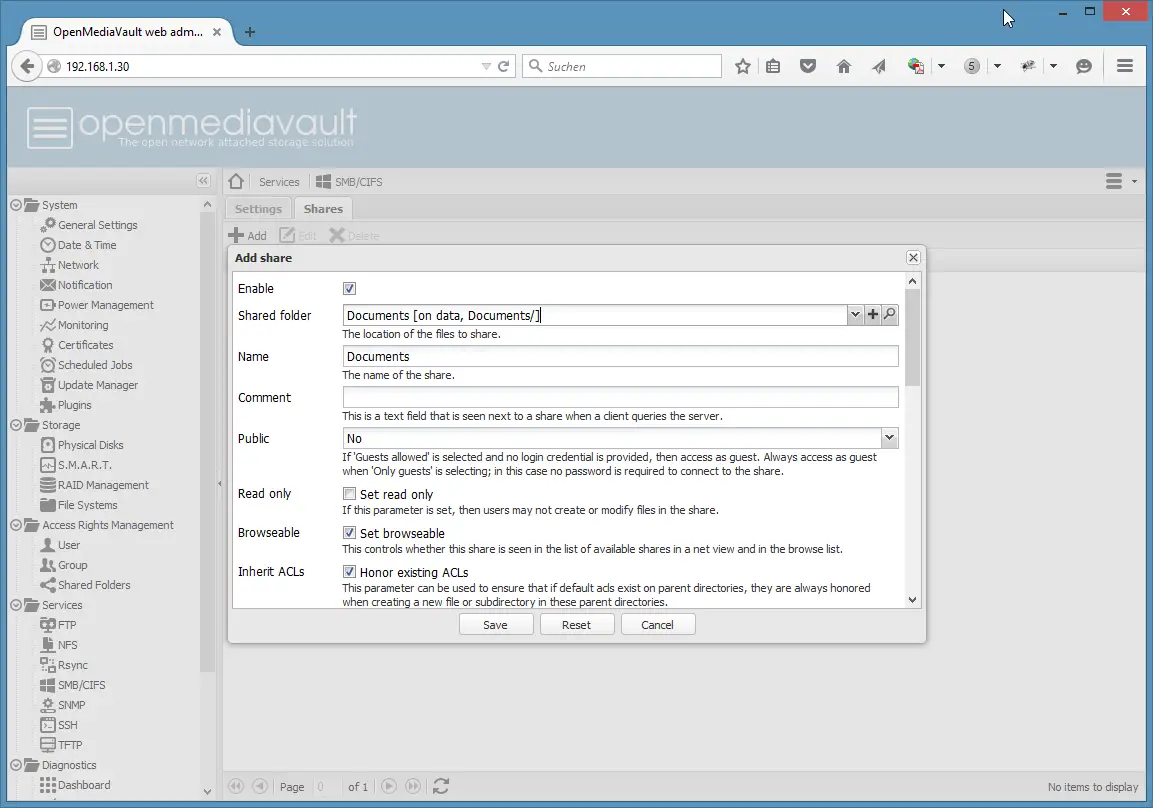Image resolution: width=1153 pixels, height=808 pixels.
Task: Uncheck Set browseable
Action: (x=349, y=533)
